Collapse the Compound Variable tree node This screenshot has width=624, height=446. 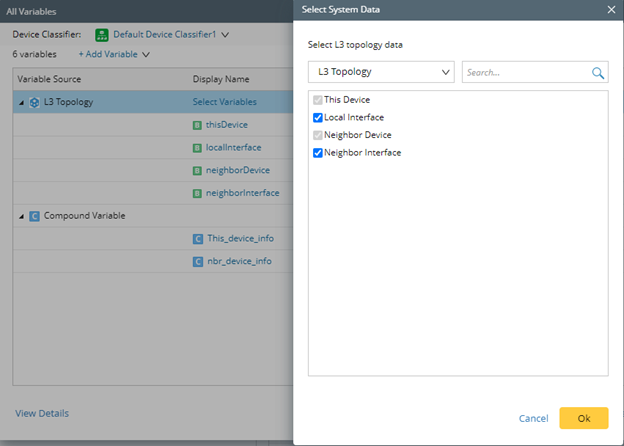[21, 216]
